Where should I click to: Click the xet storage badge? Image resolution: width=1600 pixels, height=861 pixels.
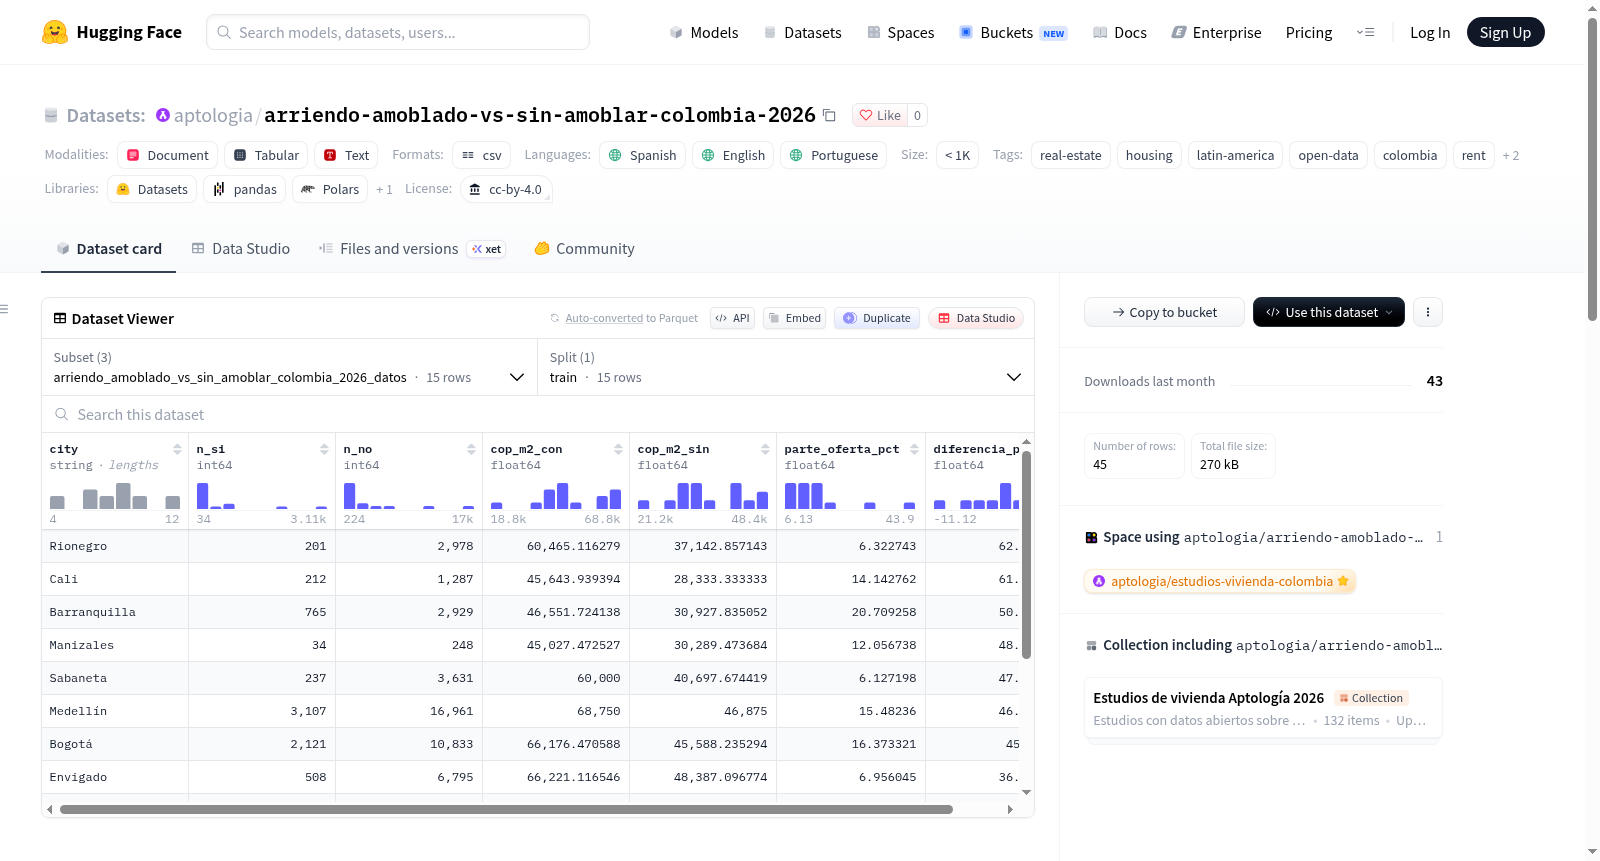click(x=486, y=249)
